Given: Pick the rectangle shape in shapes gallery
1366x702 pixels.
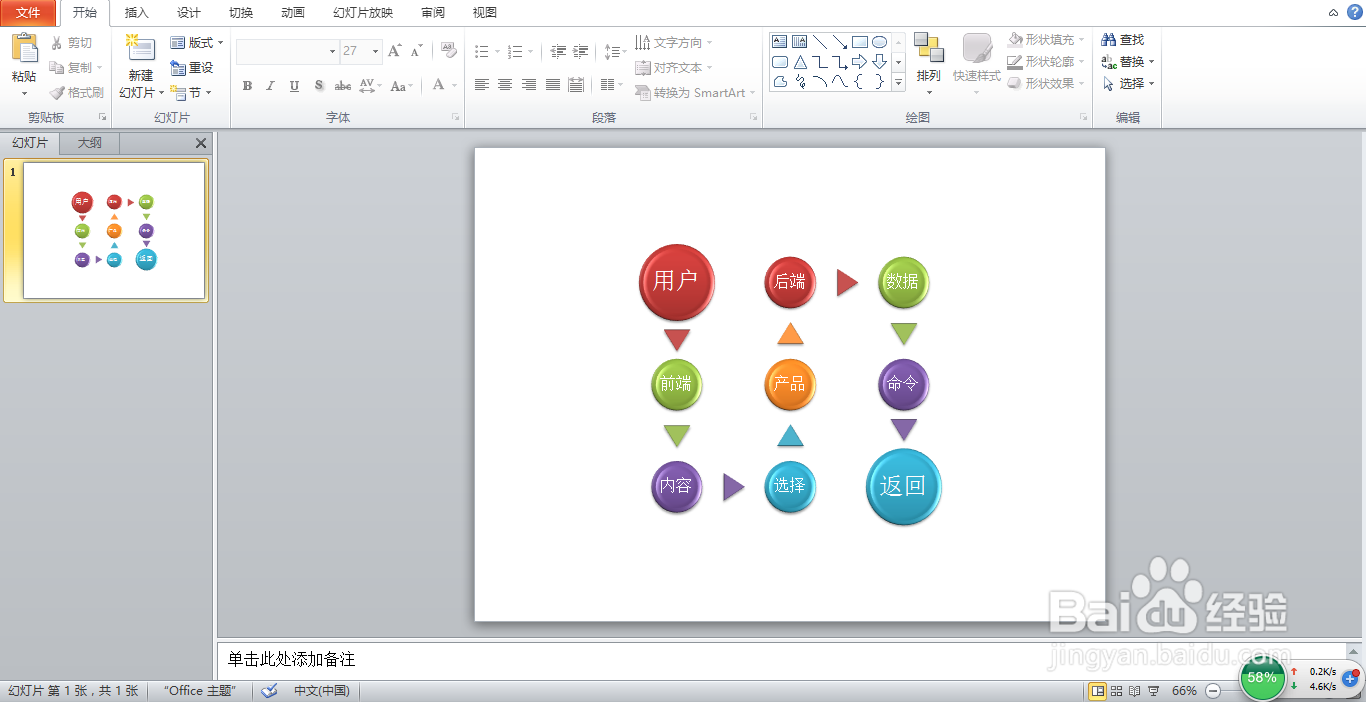Looking at the screenshot, I should pos(860,42).
